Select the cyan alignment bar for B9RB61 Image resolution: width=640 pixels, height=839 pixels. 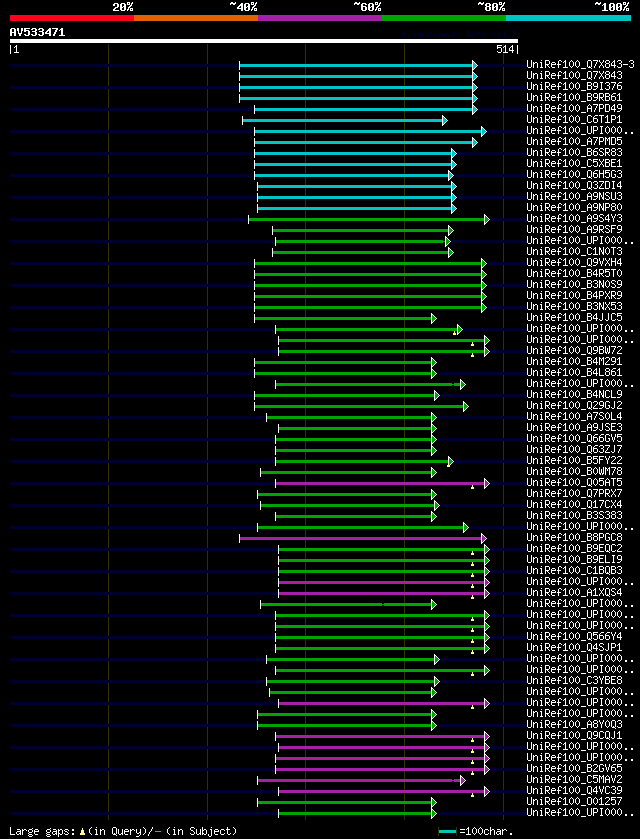coord(358,98)
